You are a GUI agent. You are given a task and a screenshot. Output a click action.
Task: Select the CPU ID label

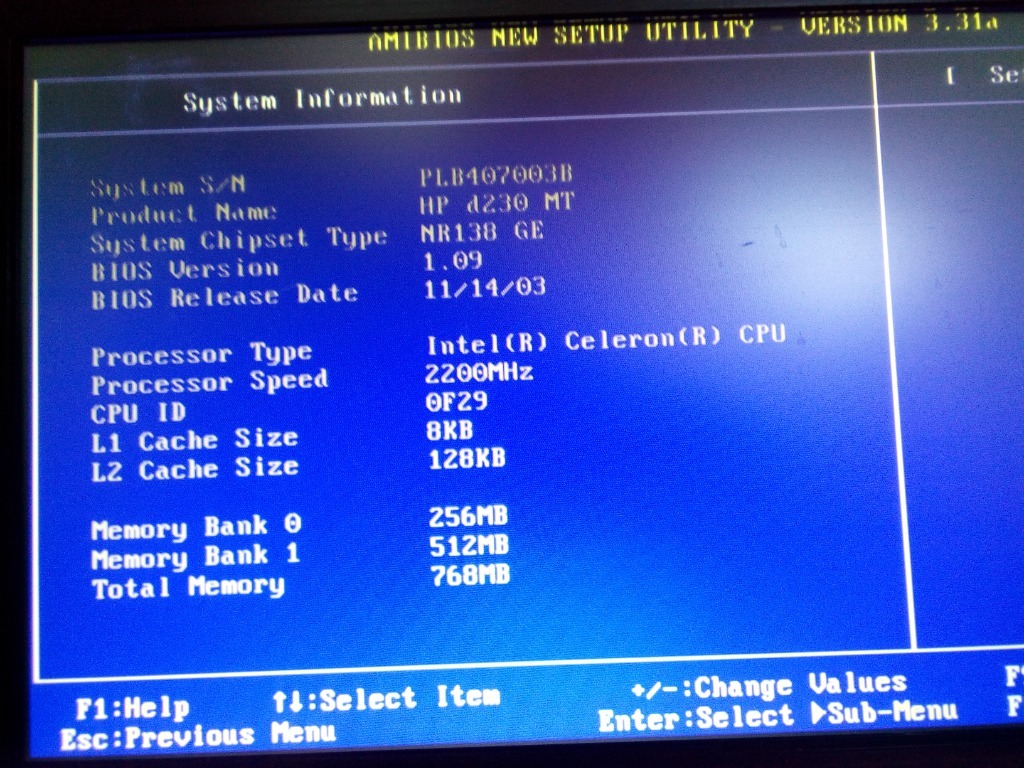[x=138, y=413]
